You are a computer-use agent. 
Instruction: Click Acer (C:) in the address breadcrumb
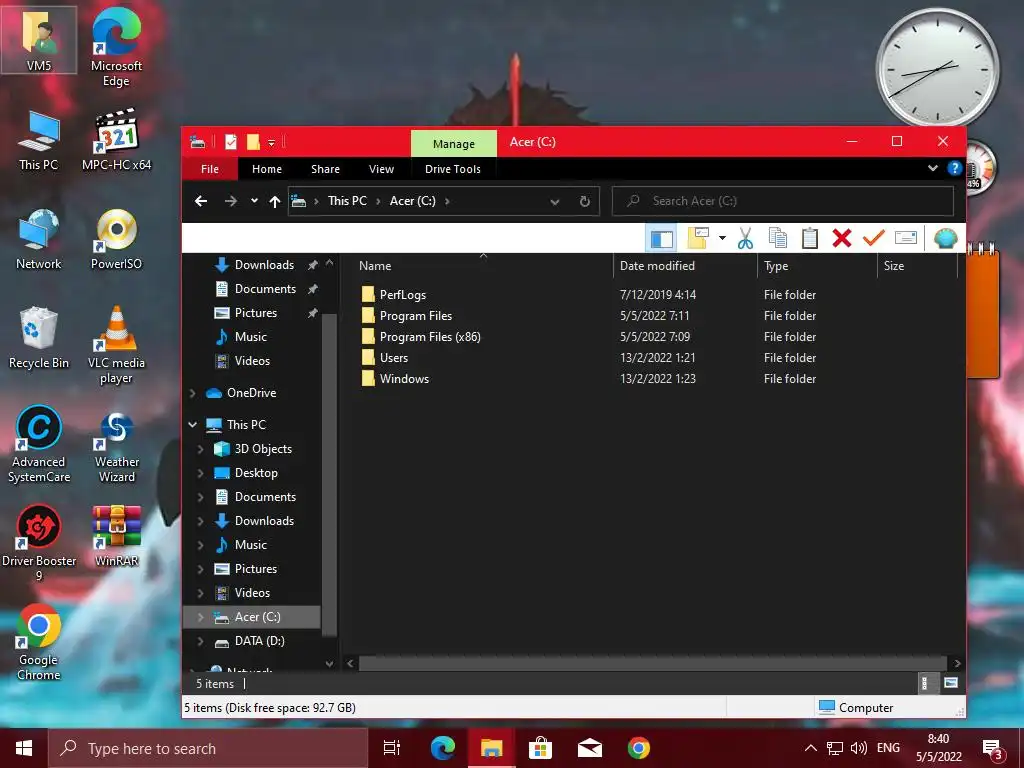click(413, 201)
